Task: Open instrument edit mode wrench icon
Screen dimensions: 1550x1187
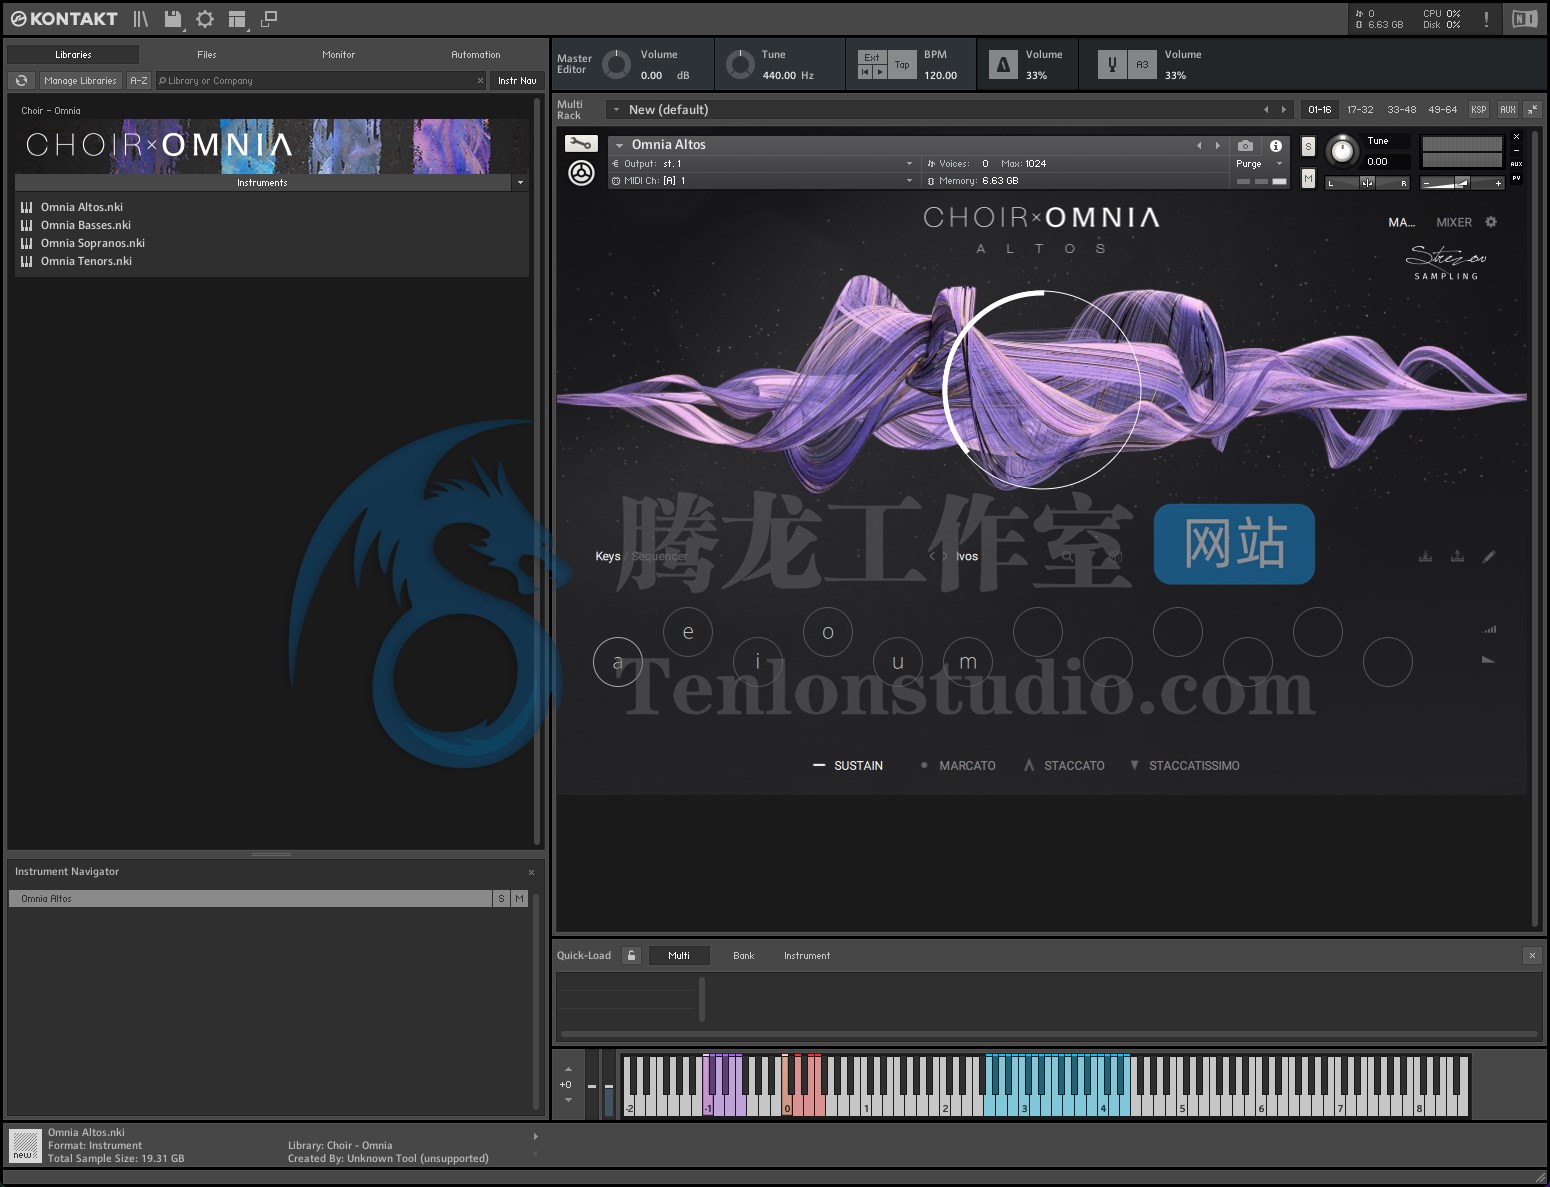Action: [581, 144]
